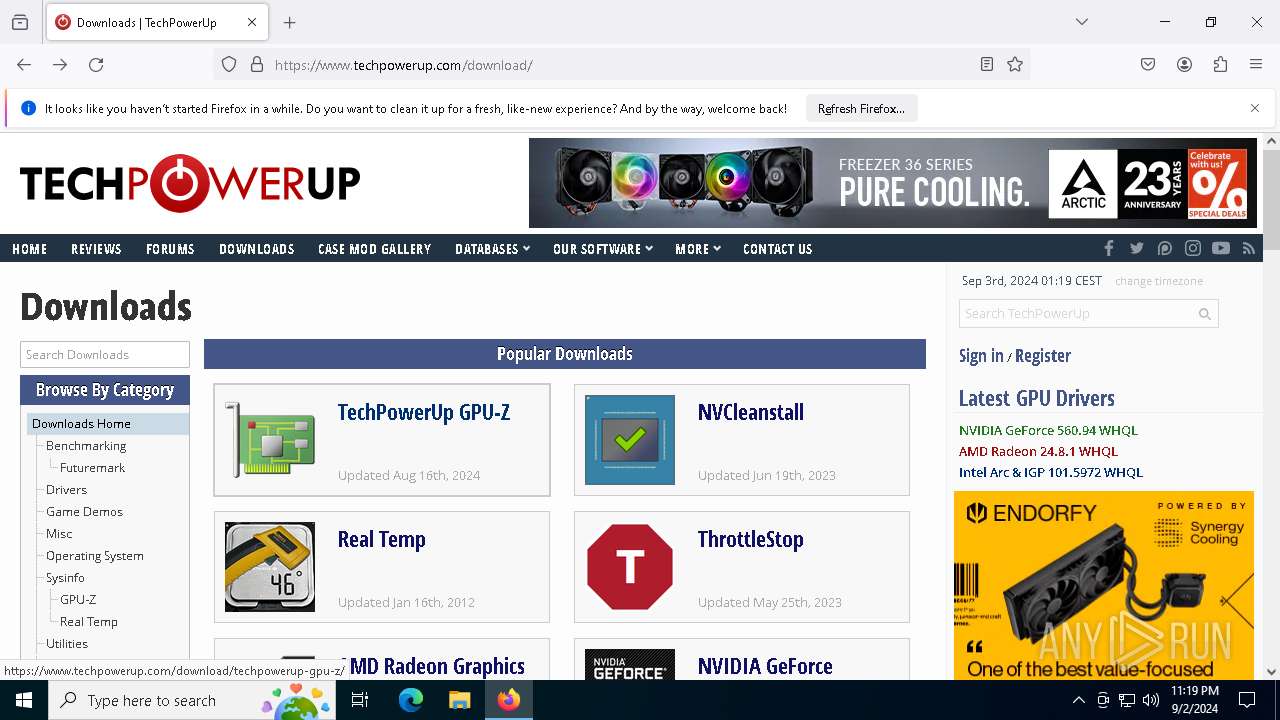The height and width of the screenshot is (720, 1280).
Task: Open TechPowerUp Instagram icon
Action: click(1192, 248)
